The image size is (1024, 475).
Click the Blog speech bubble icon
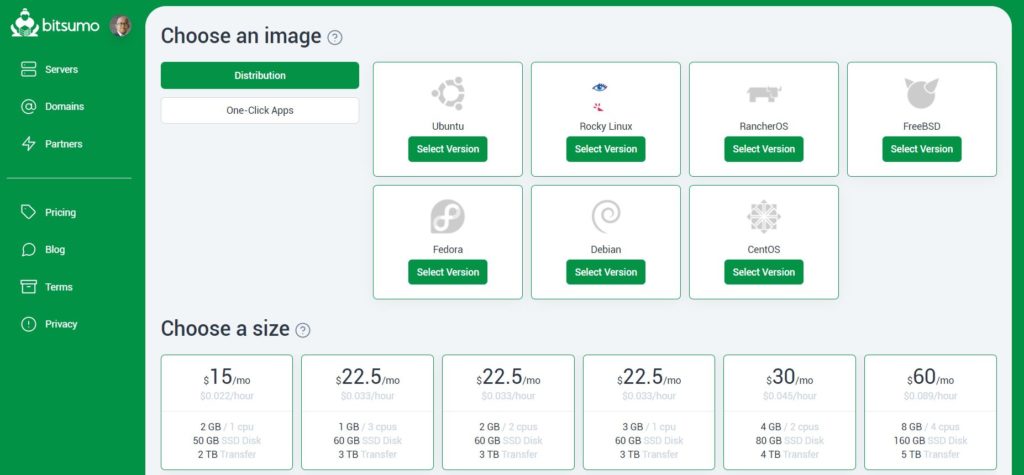(x=29, y=250)
